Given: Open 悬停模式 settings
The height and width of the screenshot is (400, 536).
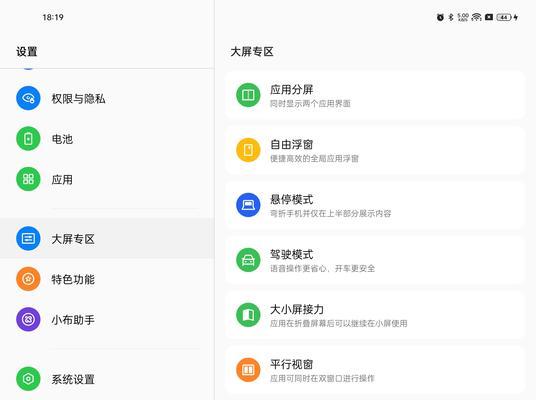Looking at the screenshot, I should (375, 205).
